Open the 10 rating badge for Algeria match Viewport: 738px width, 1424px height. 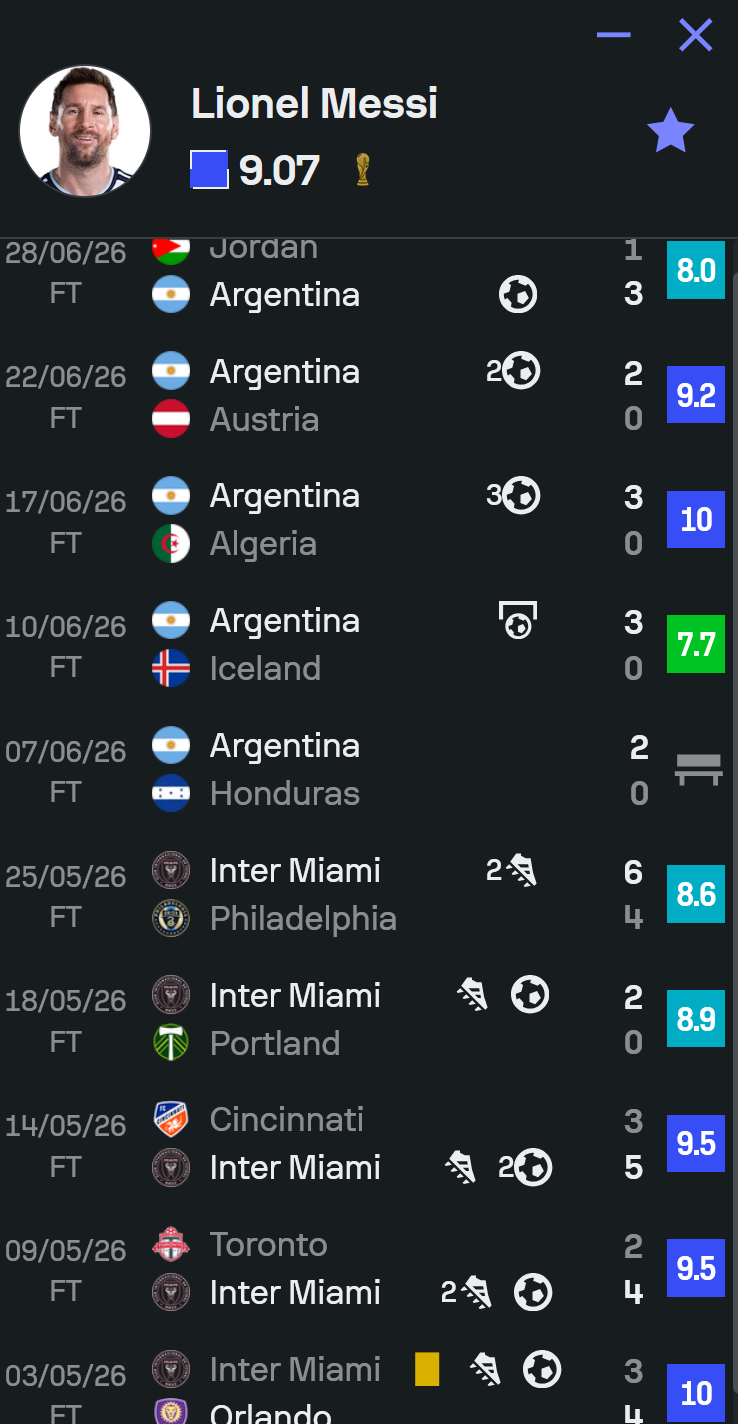(696, 519)
